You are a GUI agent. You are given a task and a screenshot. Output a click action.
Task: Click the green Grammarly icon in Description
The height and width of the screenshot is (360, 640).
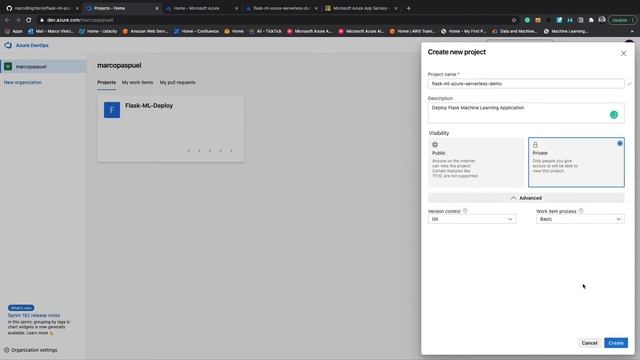tap(614, 115)
